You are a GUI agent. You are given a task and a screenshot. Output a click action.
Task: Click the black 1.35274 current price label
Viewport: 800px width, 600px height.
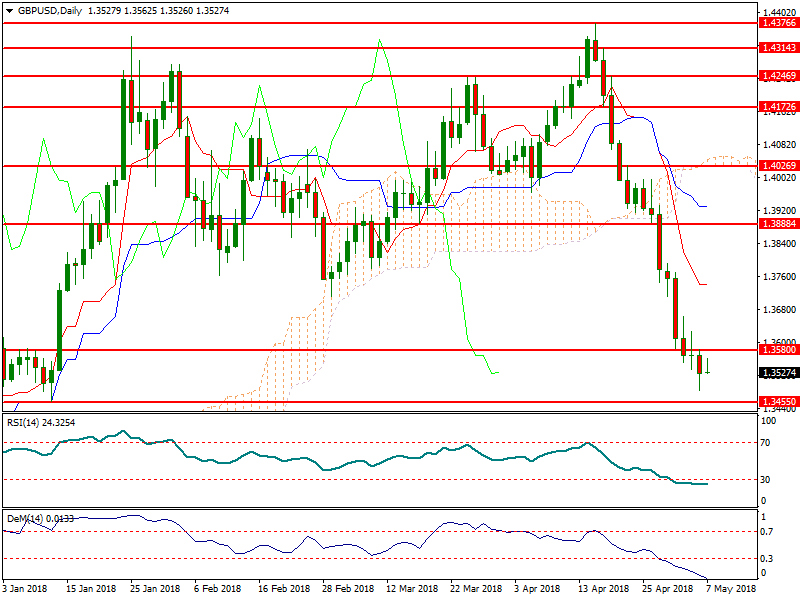click(x=779, y=373)
